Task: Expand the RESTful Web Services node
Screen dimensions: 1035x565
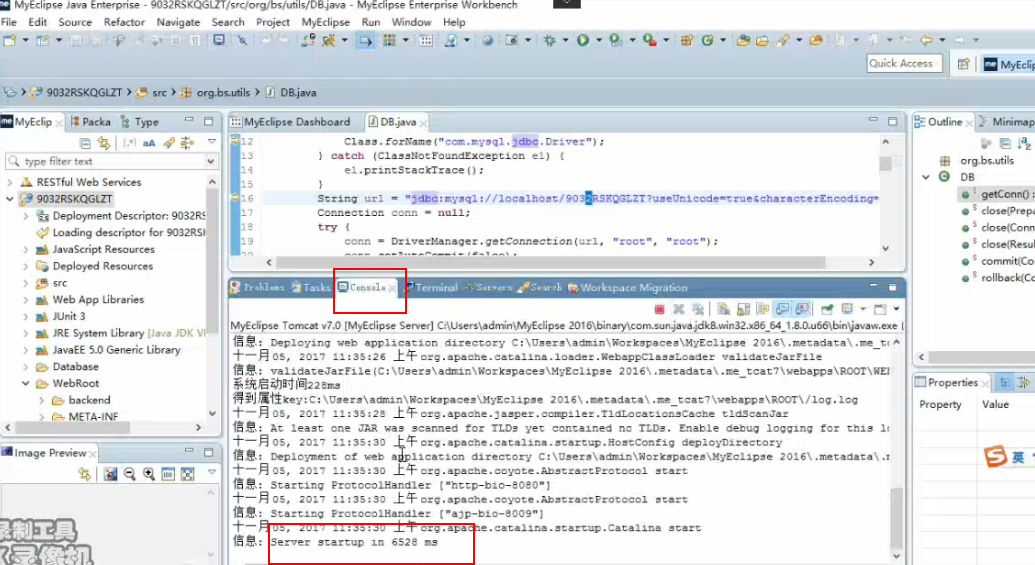Action: pos(10,182)
